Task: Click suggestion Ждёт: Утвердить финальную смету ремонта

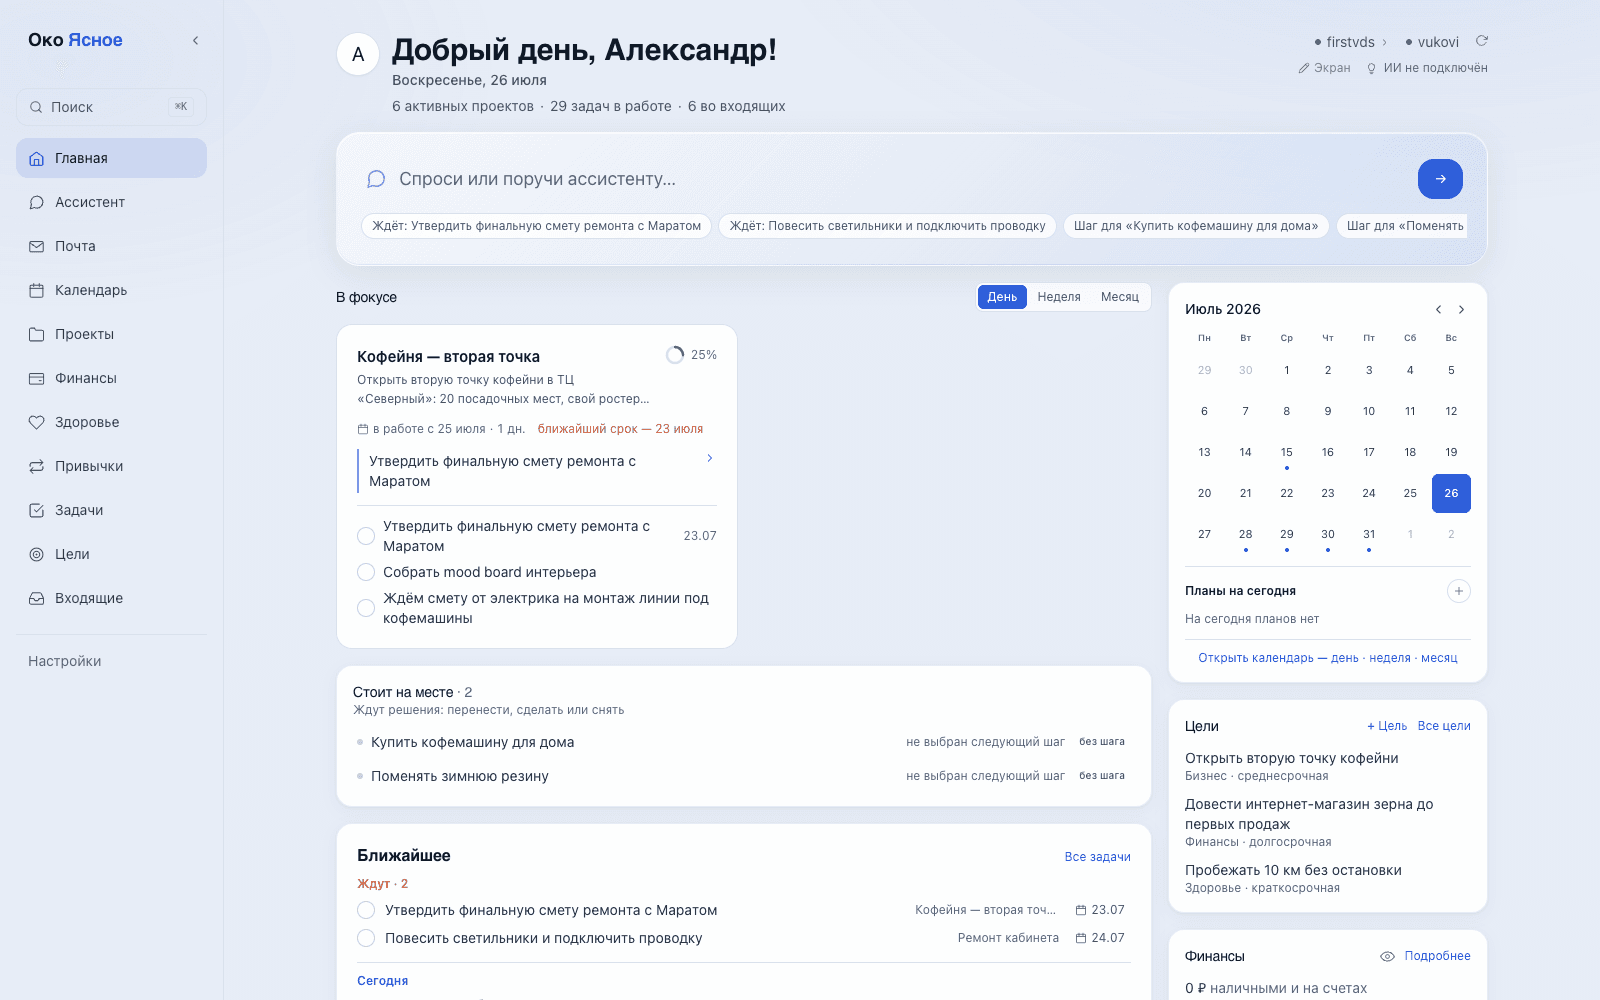Action: pos(536,226)
